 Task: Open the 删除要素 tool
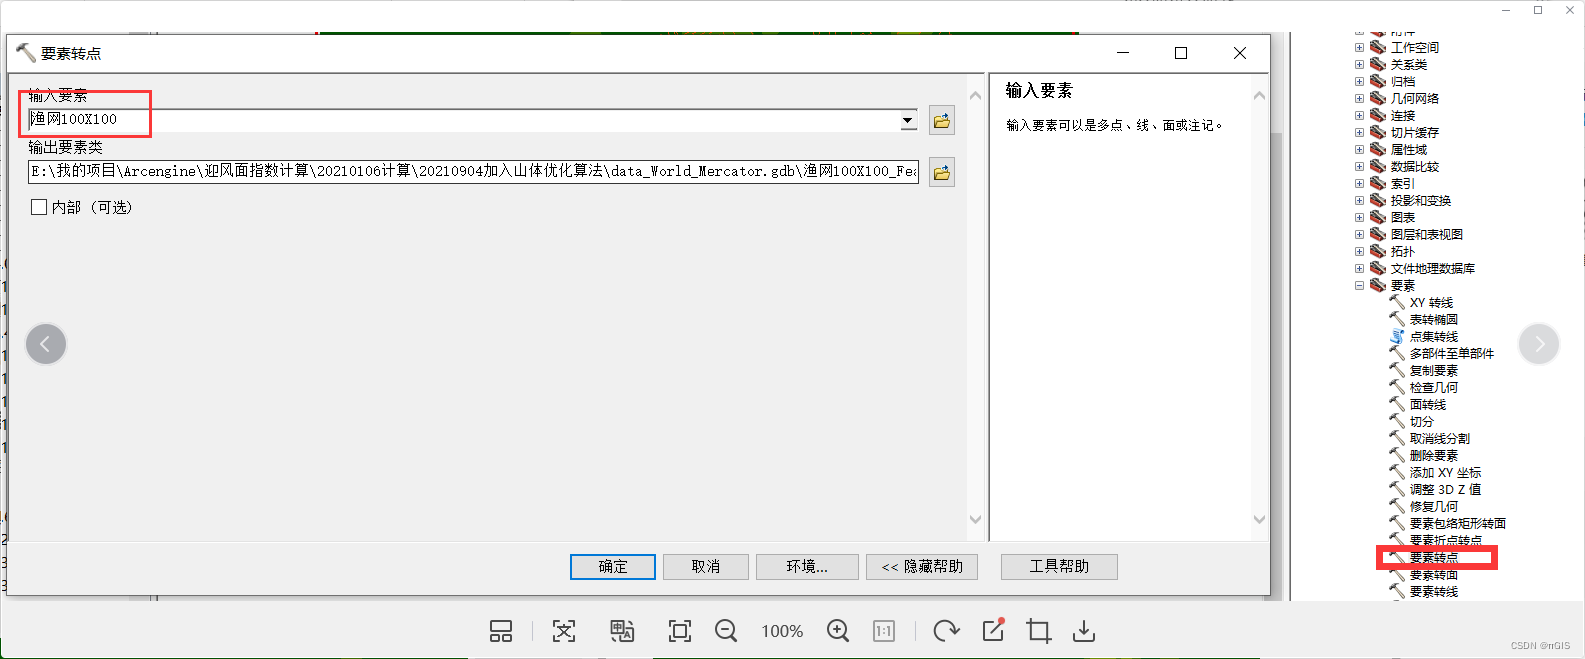point(1433,456)
